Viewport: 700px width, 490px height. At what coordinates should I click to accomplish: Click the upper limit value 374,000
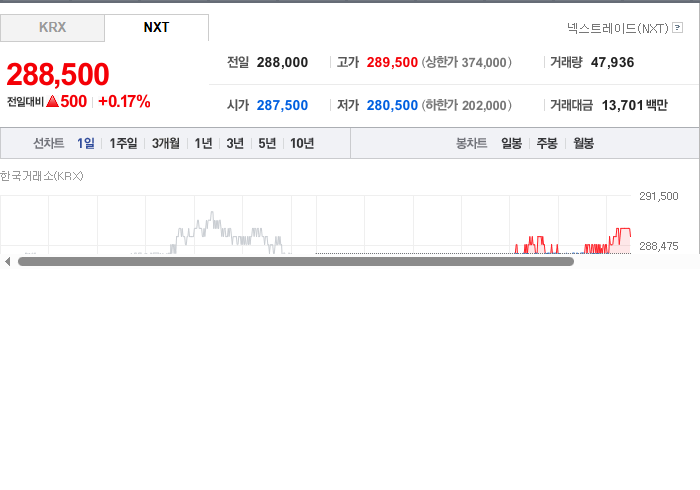pos(484,62)
